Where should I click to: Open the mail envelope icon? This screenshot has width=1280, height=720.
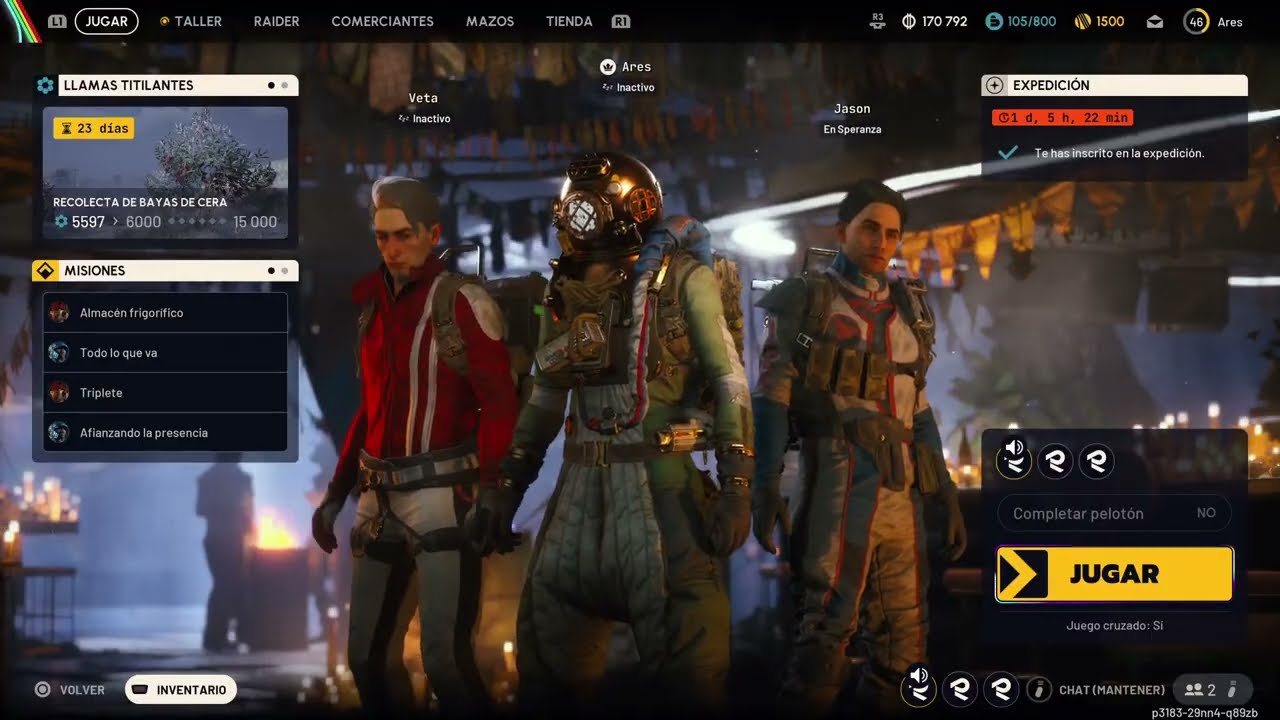tap(1155, 21)
